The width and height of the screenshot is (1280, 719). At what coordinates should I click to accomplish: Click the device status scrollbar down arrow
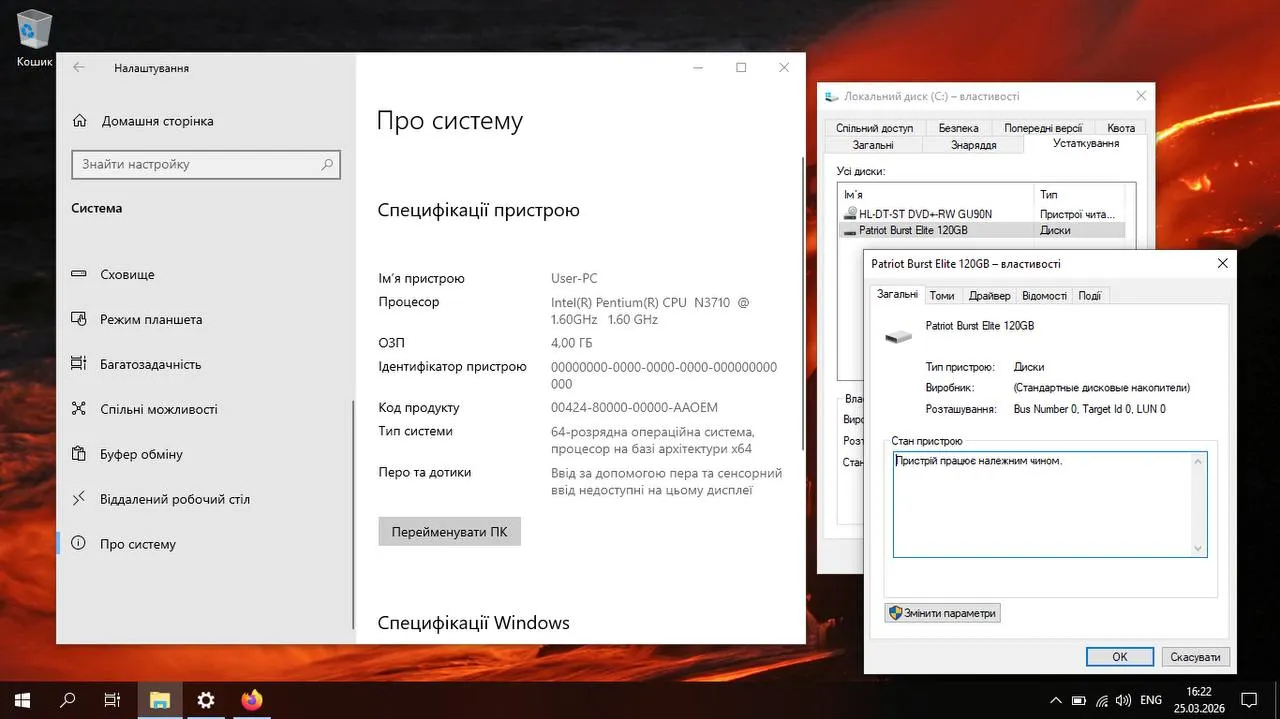click(x=1198, y=548)
